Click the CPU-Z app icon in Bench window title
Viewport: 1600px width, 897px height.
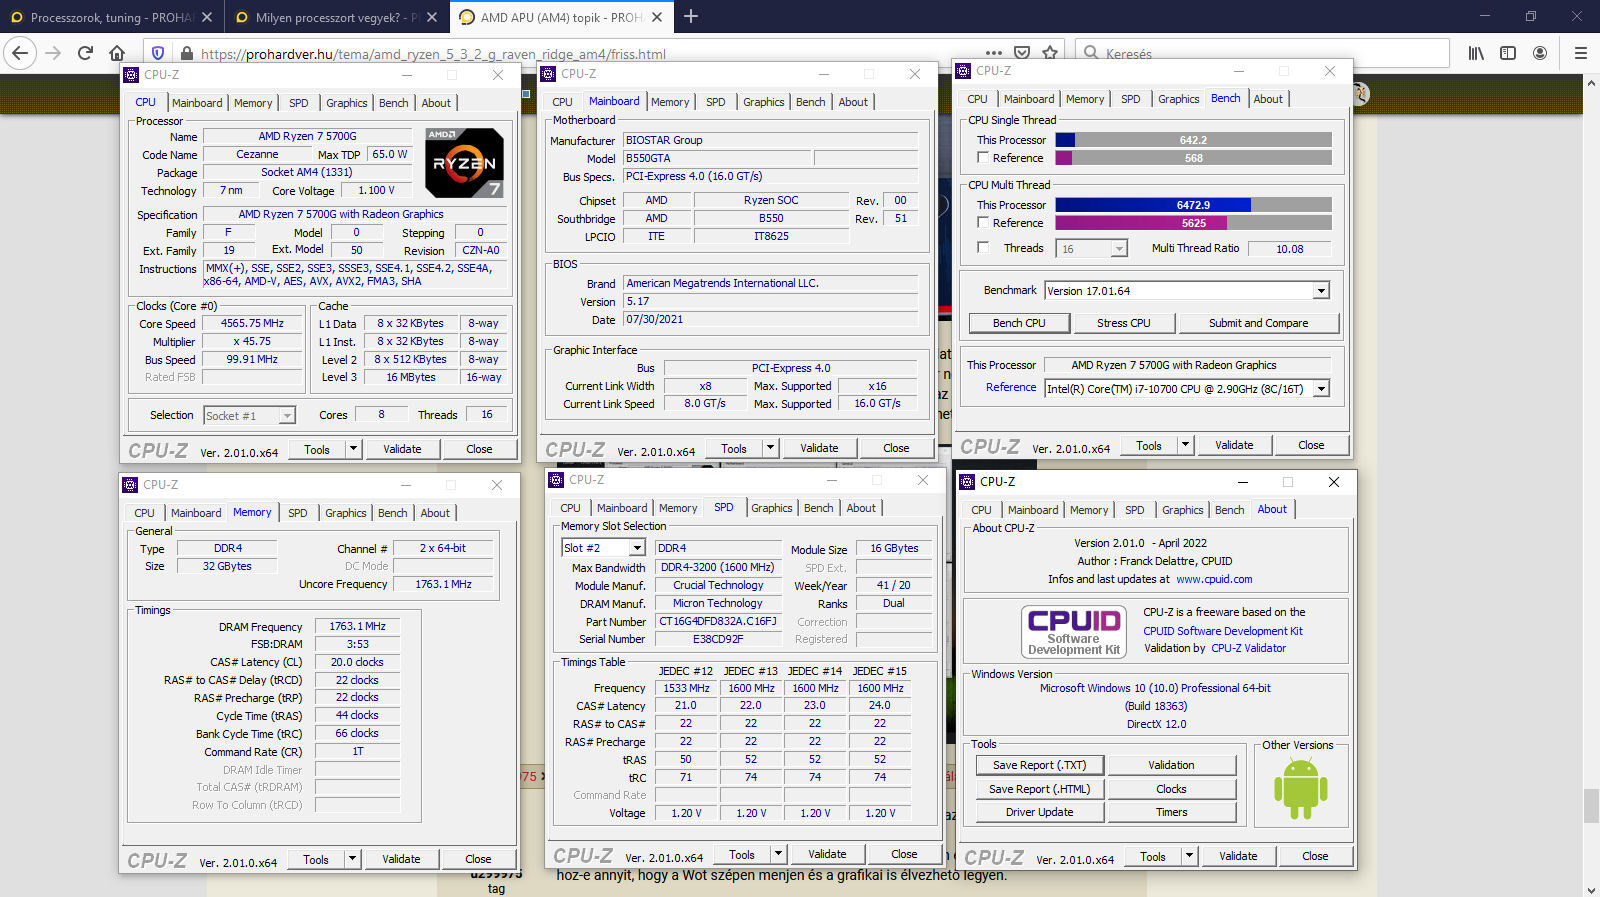click(x=963, y=71)
